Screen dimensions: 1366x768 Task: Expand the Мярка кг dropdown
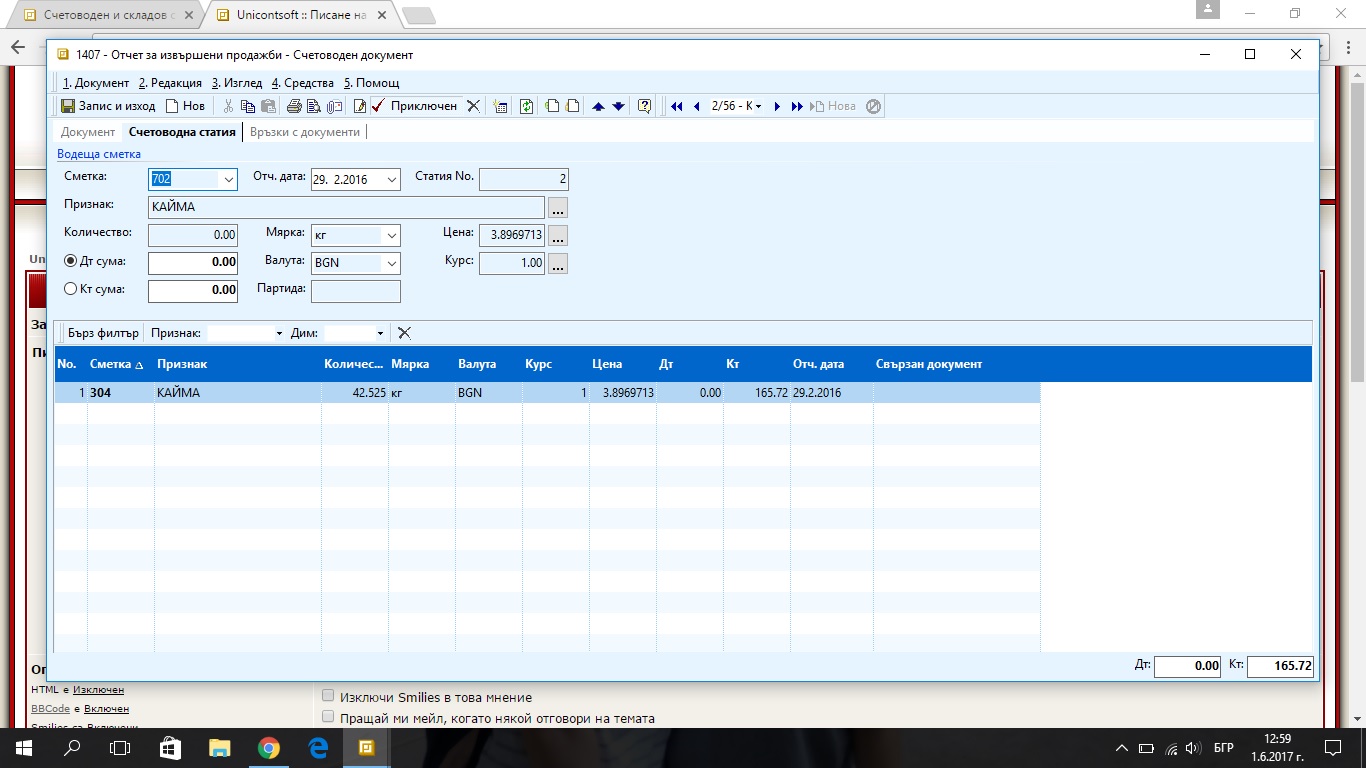391,236
